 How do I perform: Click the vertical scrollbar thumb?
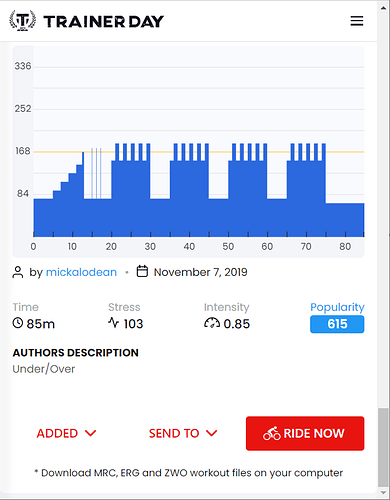[x=383, y=448]
